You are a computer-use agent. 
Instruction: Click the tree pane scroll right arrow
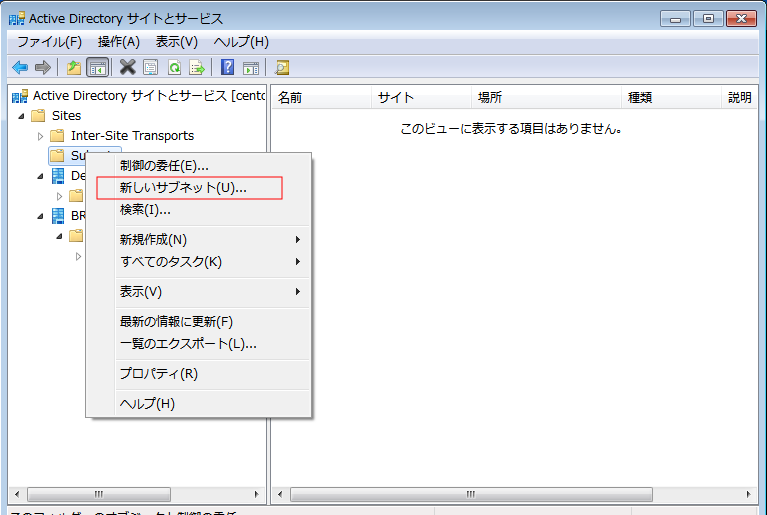[x=257, y=494]
